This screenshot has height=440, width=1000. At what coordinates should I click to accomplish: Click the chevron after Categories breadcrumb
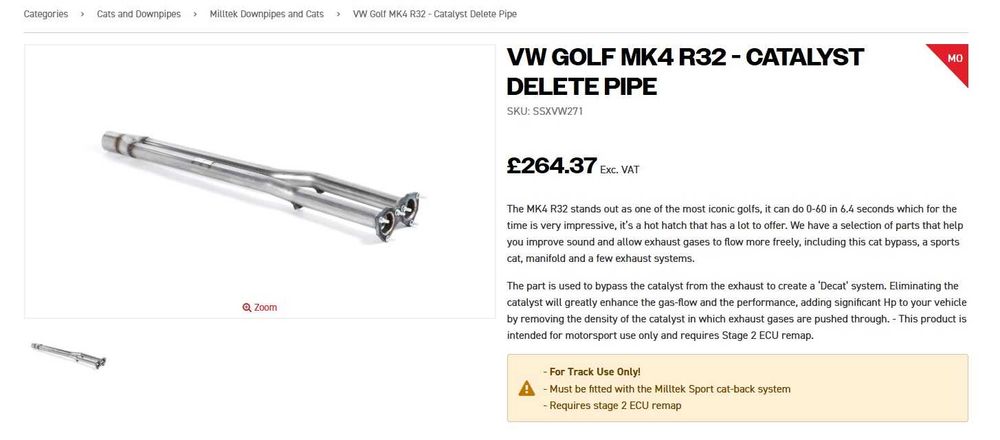coord(83,14)
